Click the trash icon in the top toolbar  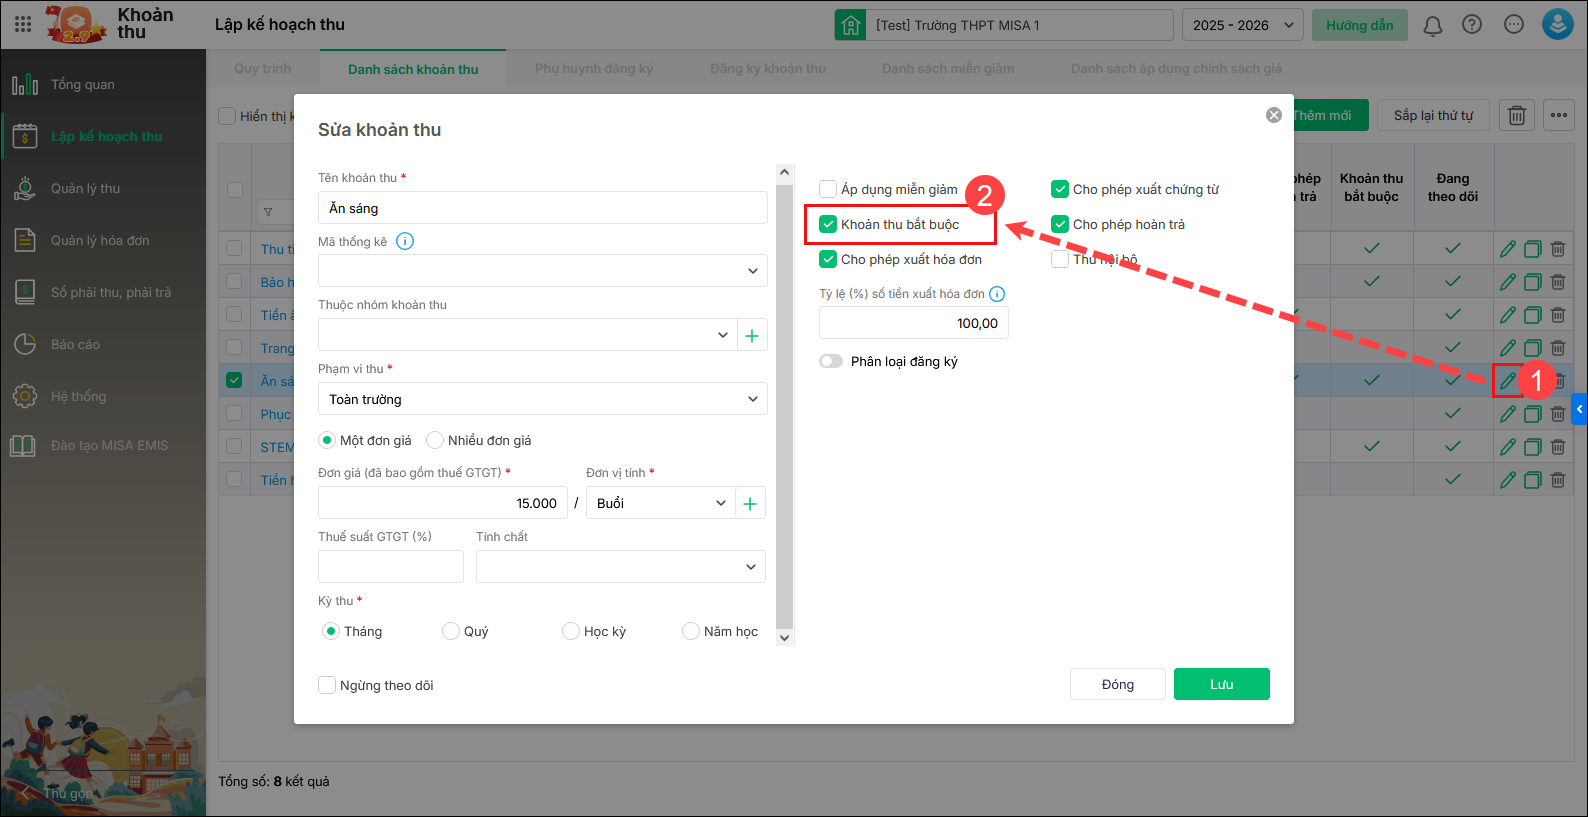(1516, 115)
